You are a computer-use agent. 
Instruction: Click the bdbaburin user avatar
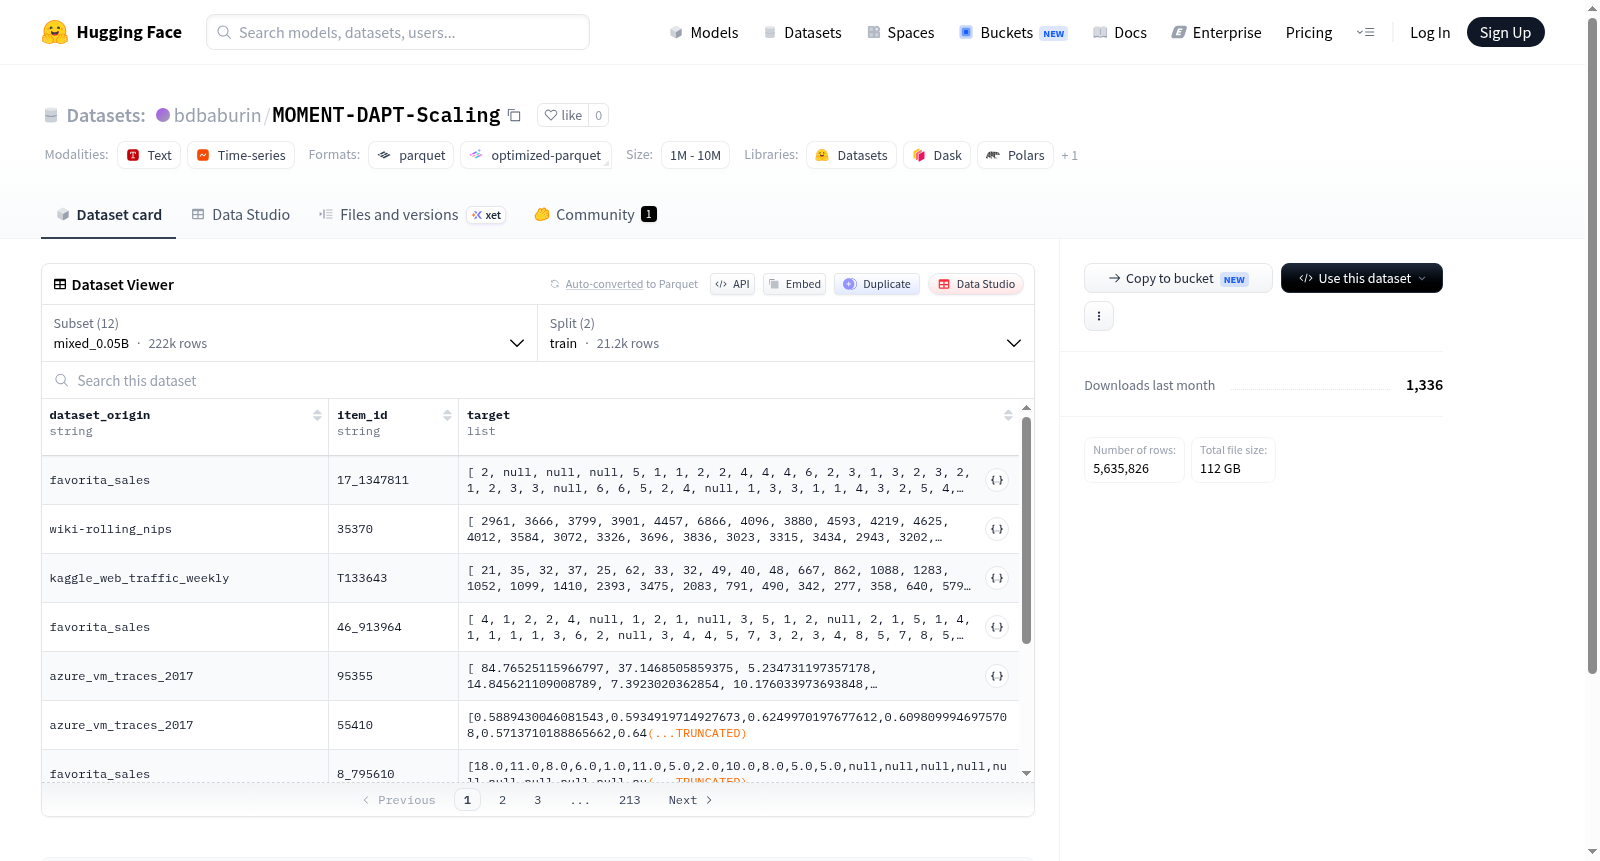pos(163,115)
